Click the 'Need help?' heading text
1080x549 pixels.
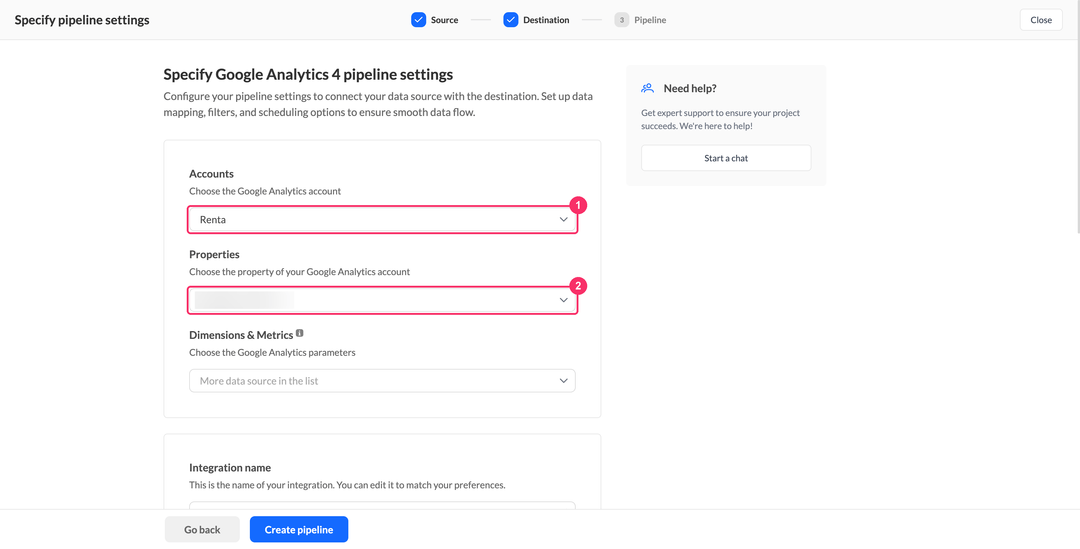tap(690, 88)
